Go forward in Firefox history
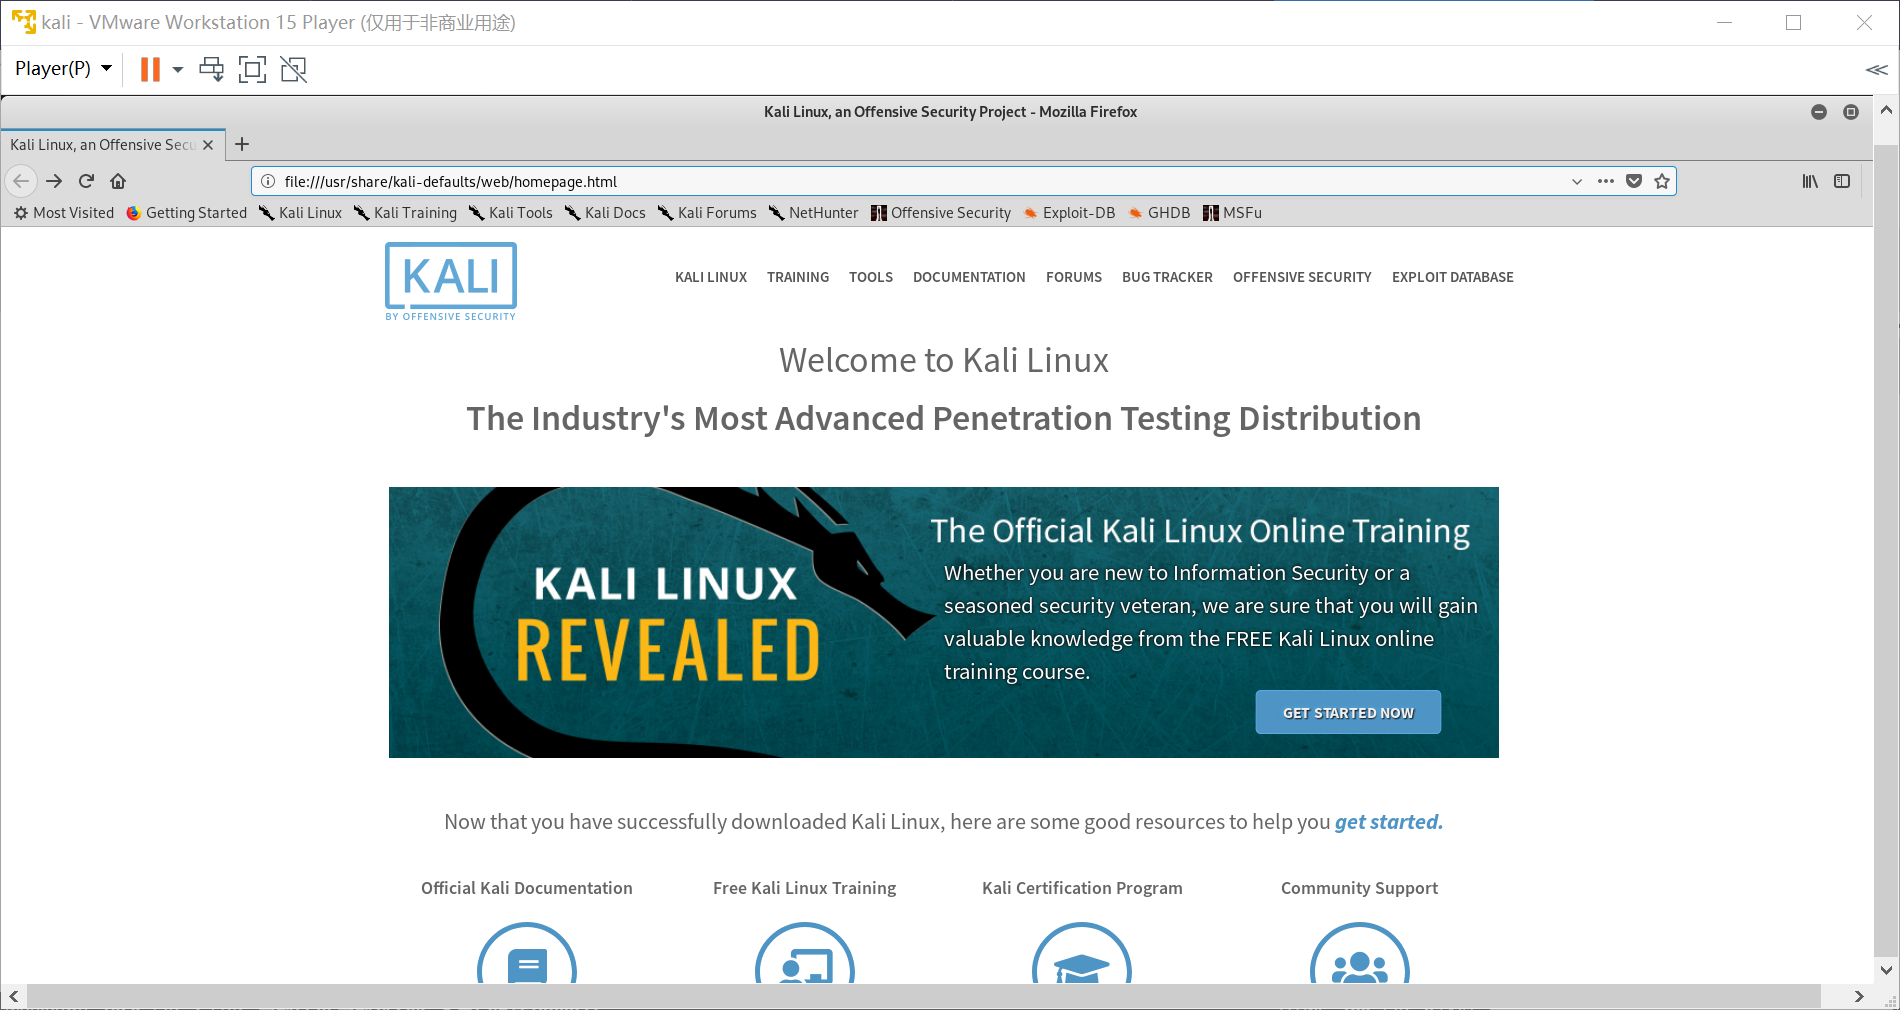This screenshot has height=1010, width=1900. (54, 181)
